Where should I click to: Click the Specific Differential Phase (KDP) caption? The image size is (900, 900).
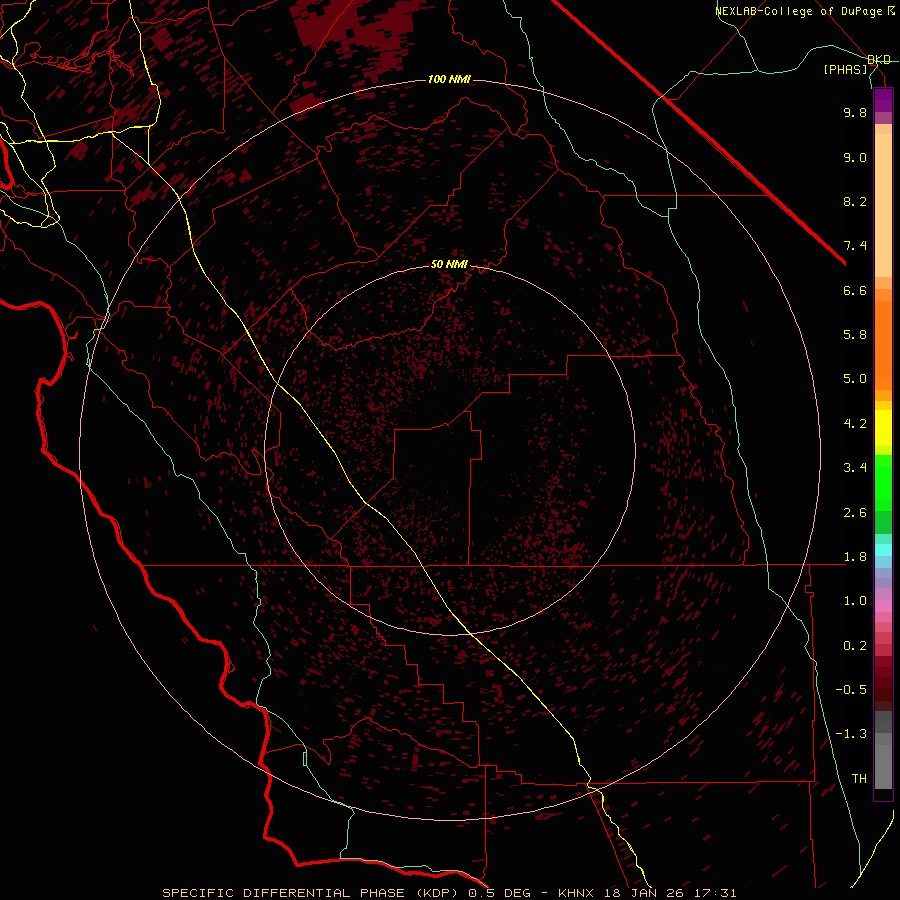coord(312,893)
